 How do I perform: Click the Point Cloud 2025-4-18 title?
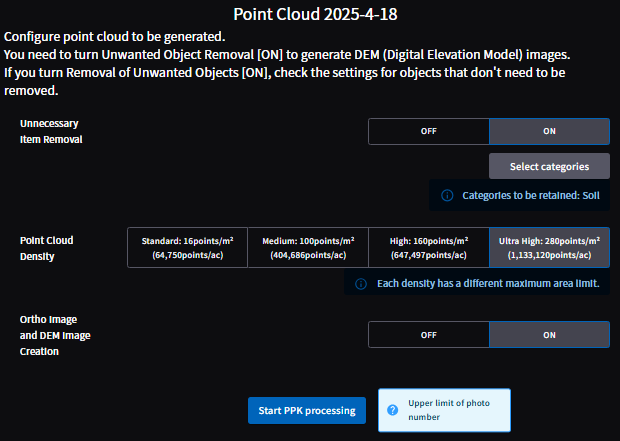[x=315, y=14]
